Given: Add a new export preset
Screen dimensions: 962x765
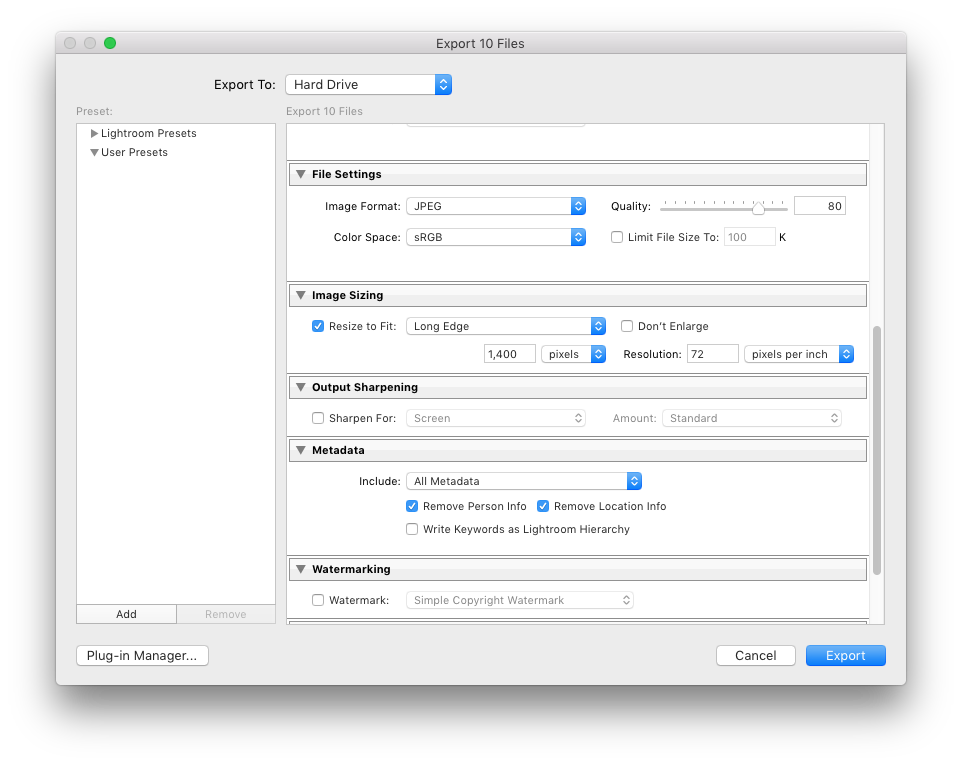Looking at the screenshot, I should 126,614.
